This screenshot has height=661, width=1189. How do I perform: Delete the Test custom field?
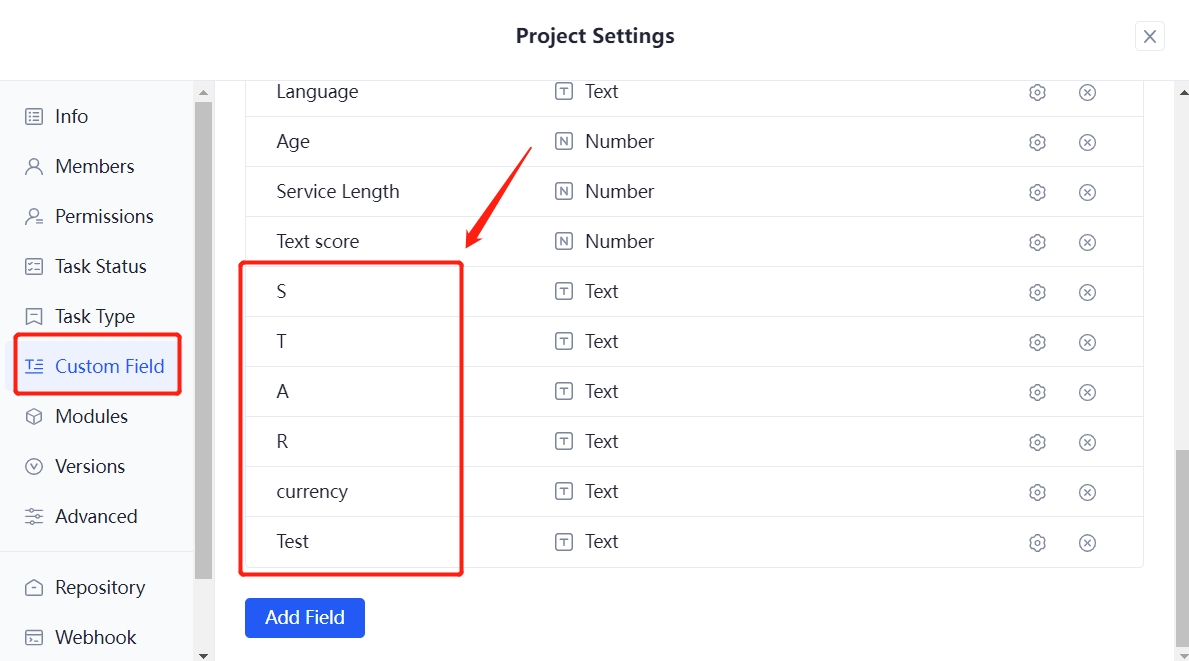[x=1087, y=542]
